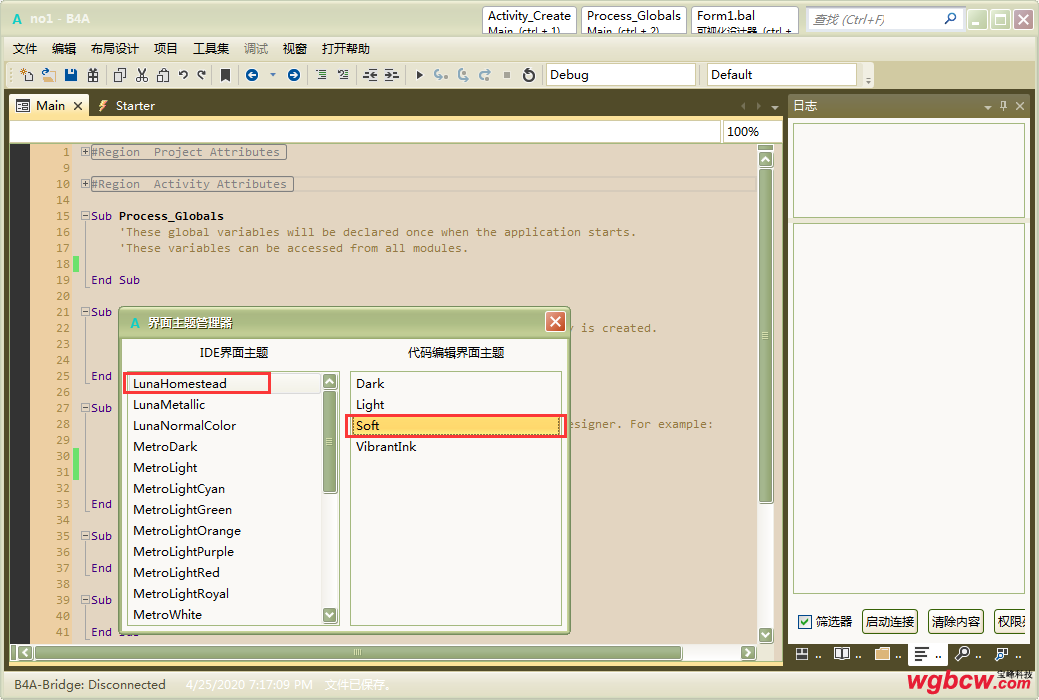The height and width of the screenshot is (700, 1039).
Task: Click the Restart circular arrow icon
Action: (529, 75)
